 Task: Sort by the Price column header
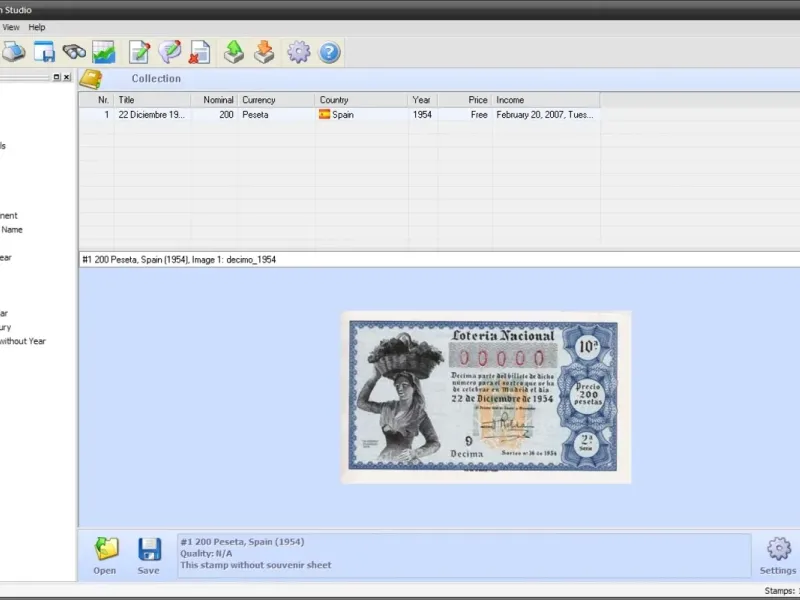tap(465, 100)
